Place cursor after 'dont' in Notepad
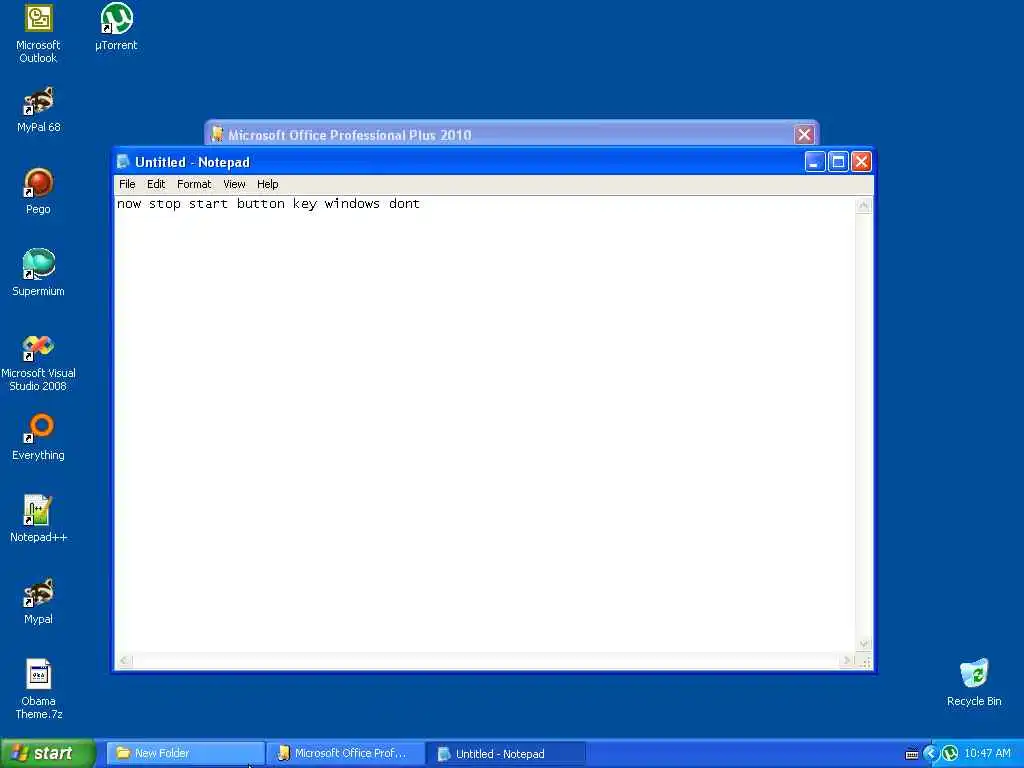 pos(421,204)
